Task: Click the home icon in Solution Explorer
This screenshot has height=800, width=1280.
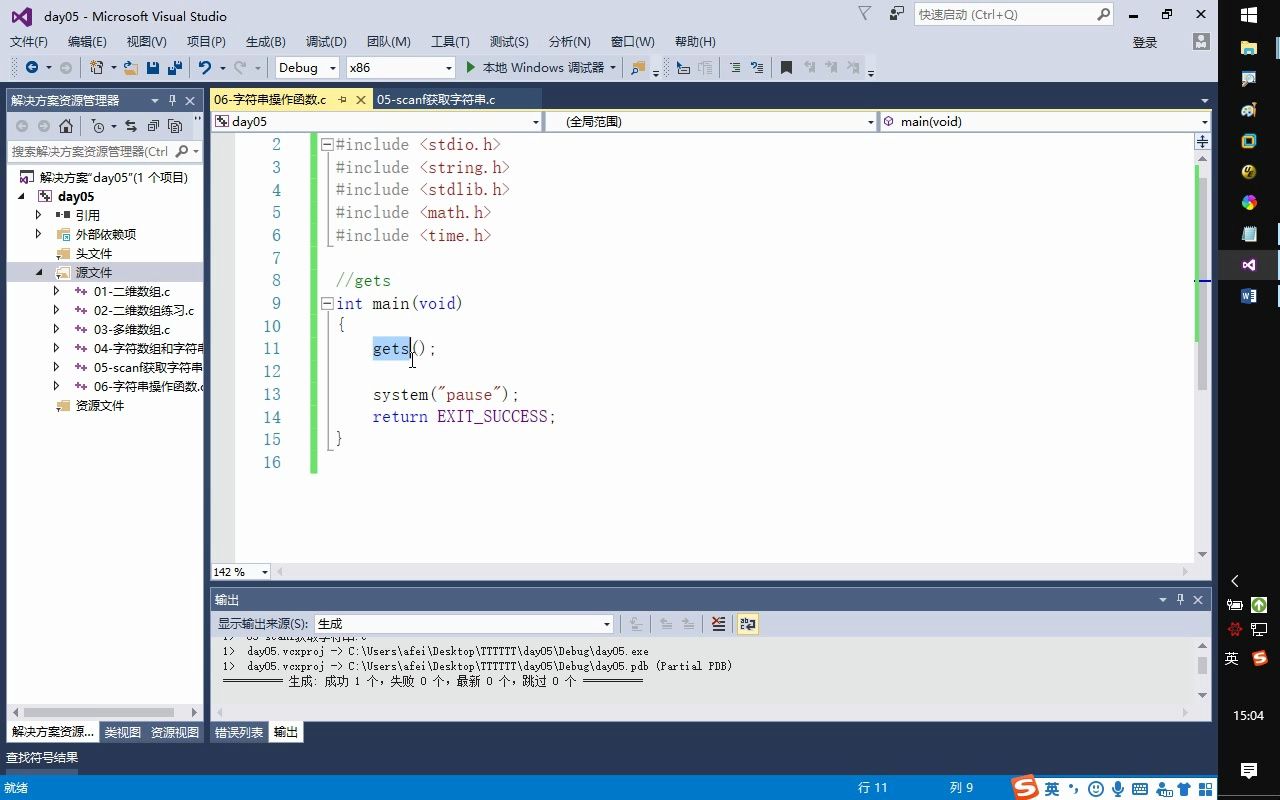Action: click(66, 126)
